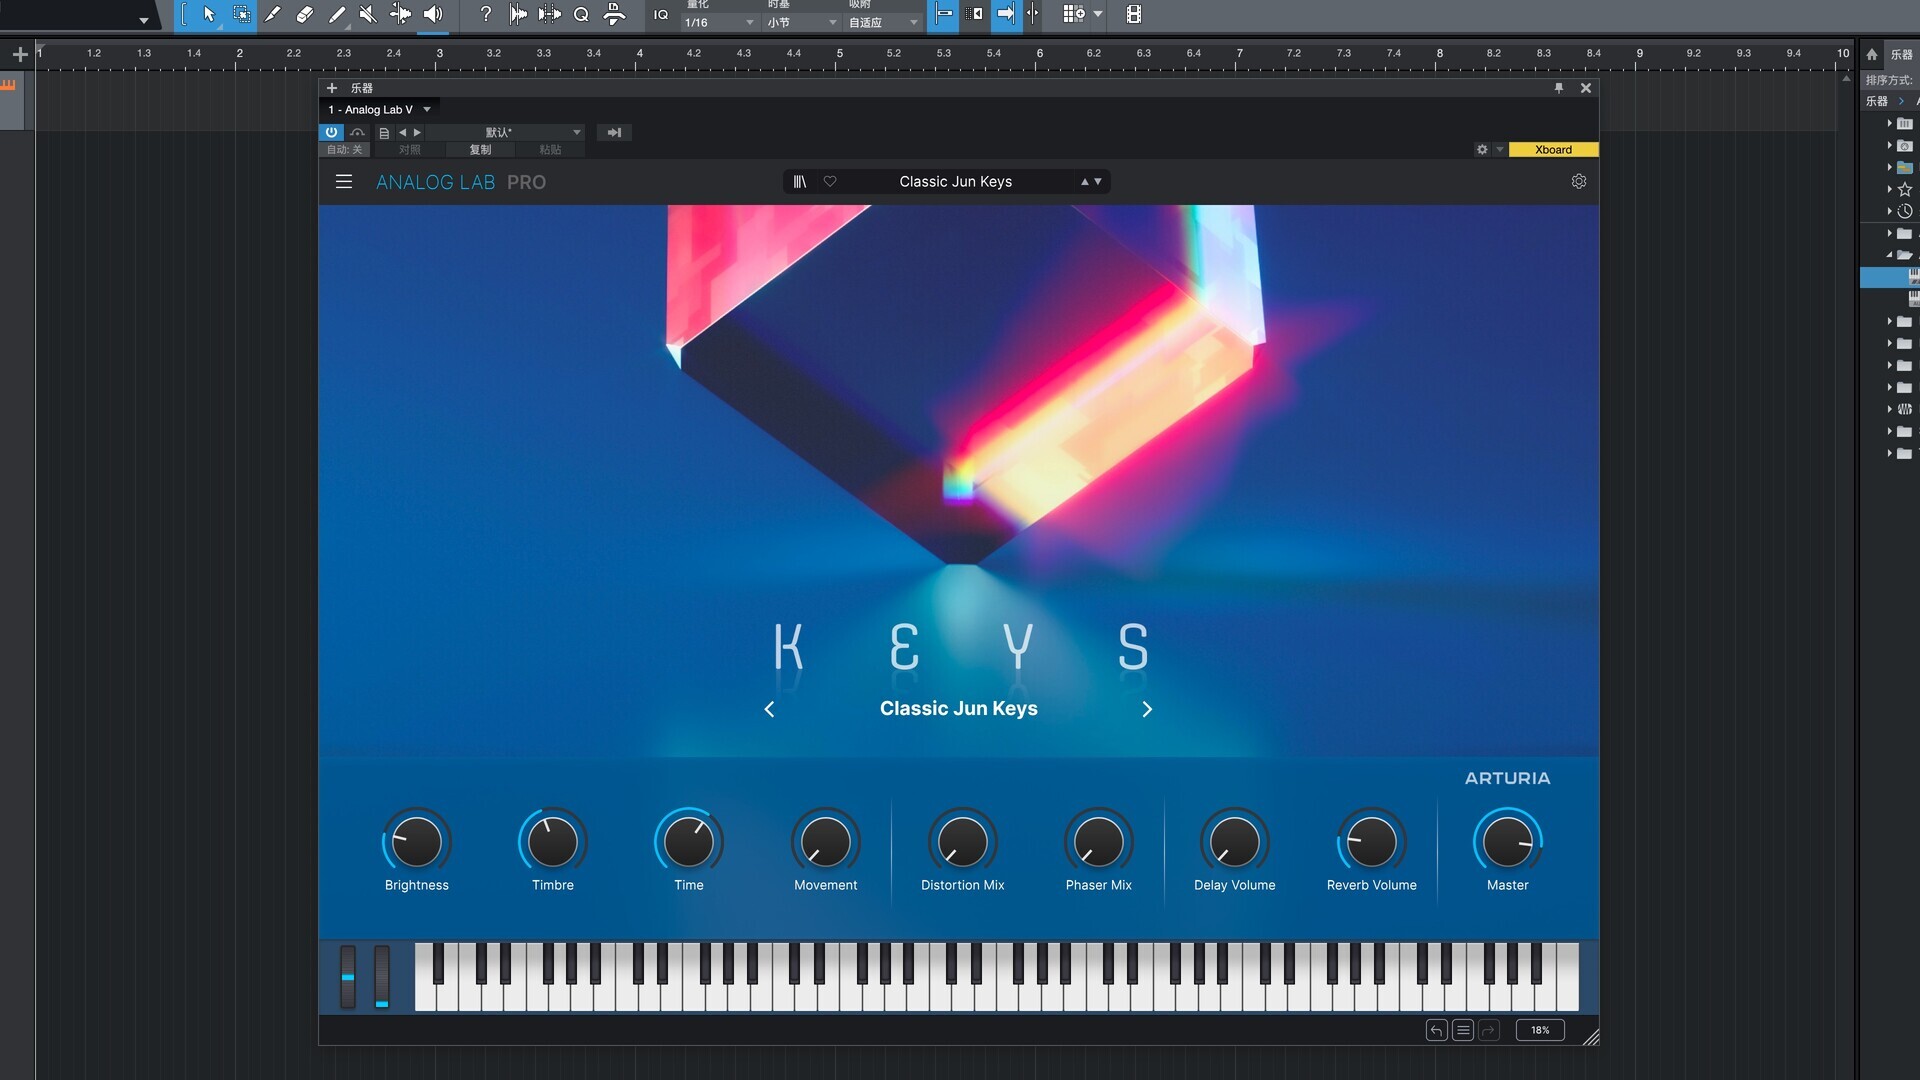The width and height of the screenshot is (1920, 1080).
Task: Select the arrow pointer tool
Action: 209,15
